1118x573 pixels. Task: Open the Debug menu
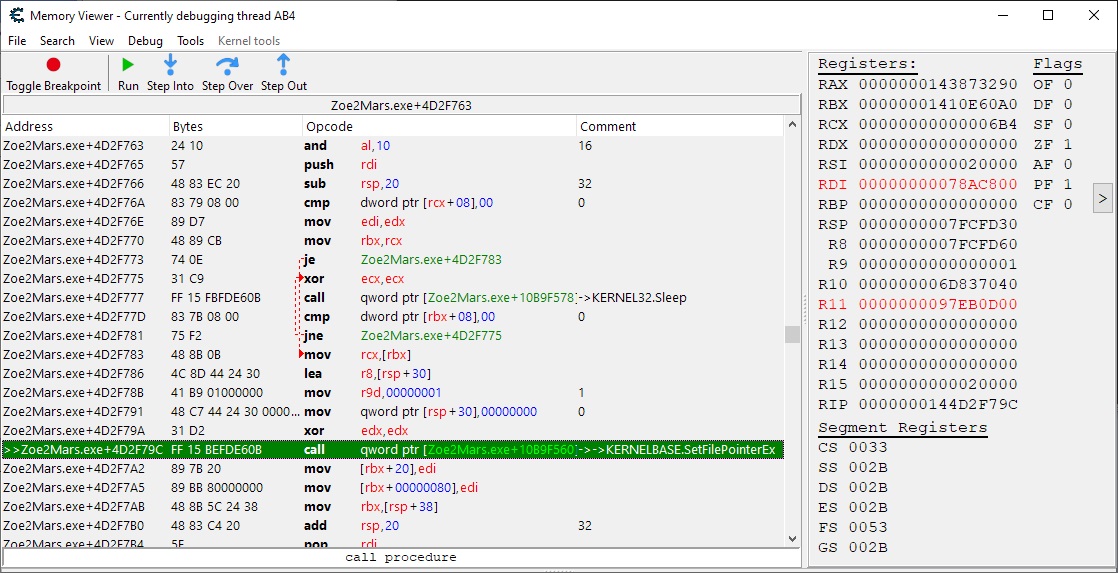click(x=145, y=41)
